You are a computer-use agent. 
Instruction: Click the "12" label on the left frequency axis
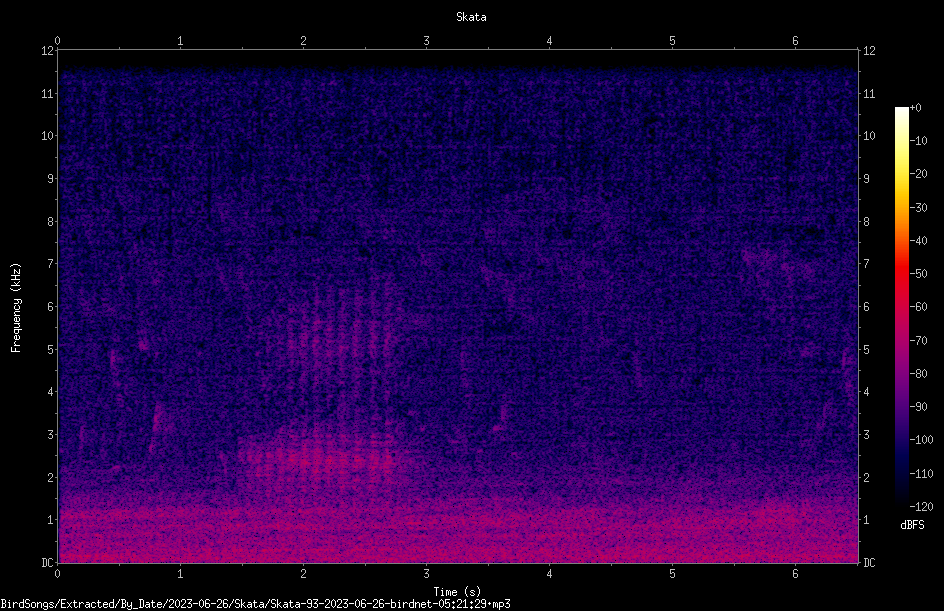[47, 51]
